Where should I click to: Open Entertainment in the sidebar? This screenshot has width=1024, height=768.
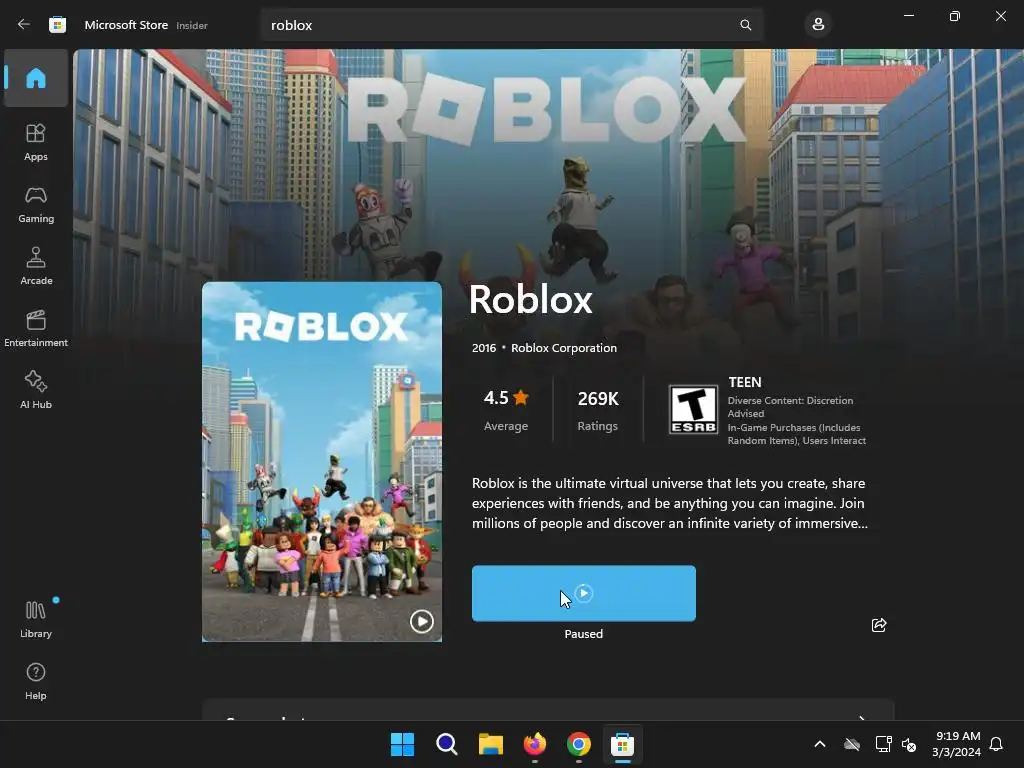coord(36,328)
